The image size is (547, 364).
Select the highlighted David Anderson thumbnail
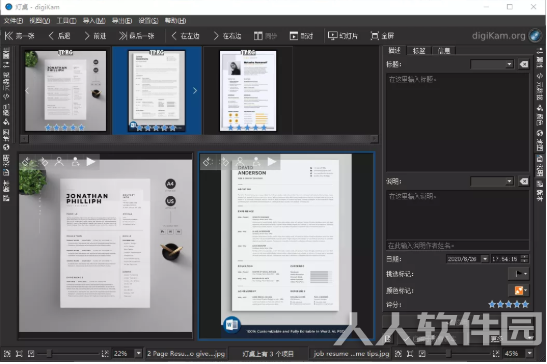point(157,91)
